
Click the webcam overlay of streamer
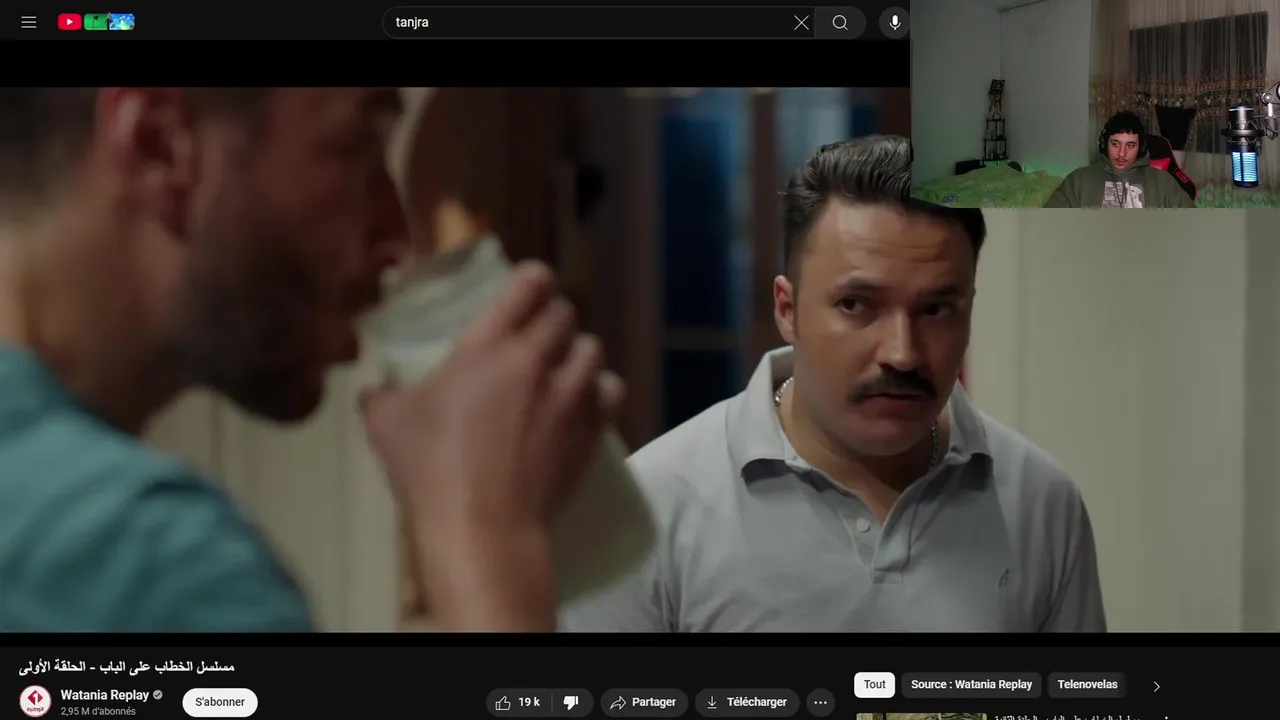pos(1095,104)
